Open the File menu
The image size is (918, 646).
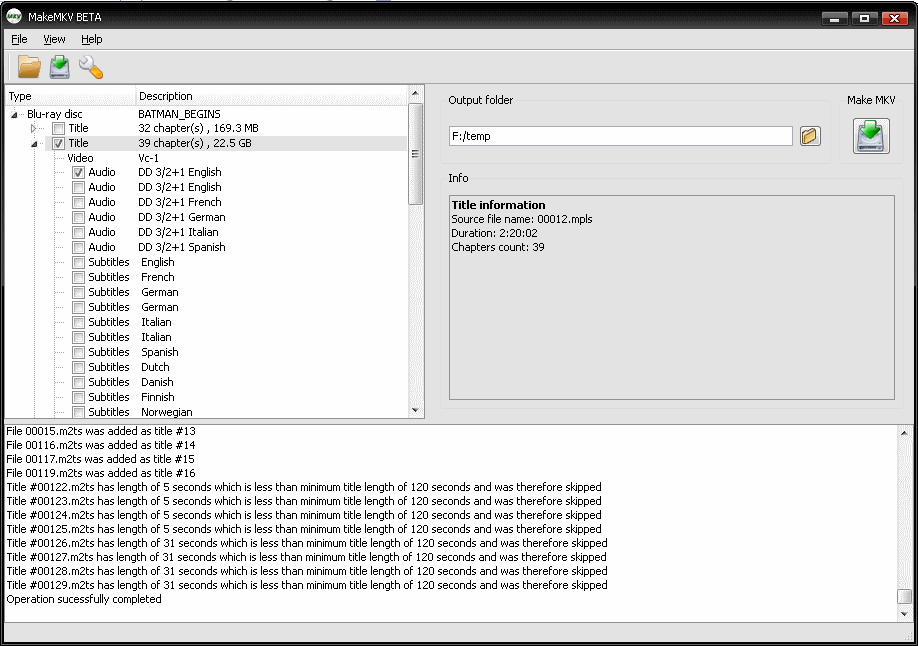click(x=19, y=39)
